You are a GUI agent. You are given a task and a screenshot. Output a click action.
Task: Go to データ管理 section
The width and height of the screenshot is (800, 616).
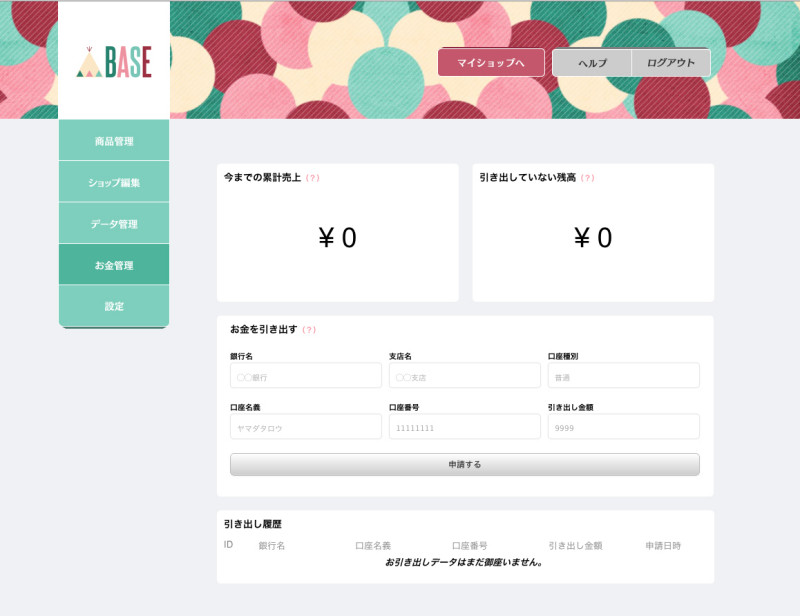(114, 224)
